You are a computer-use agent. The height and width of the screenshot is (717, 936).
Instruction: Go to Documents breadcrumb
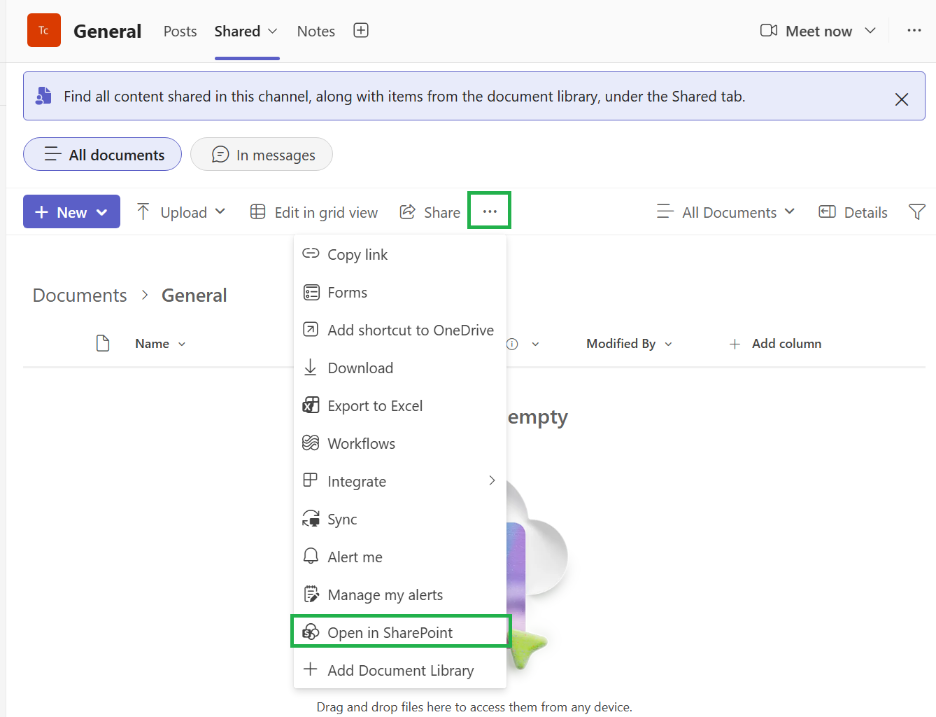79,296
